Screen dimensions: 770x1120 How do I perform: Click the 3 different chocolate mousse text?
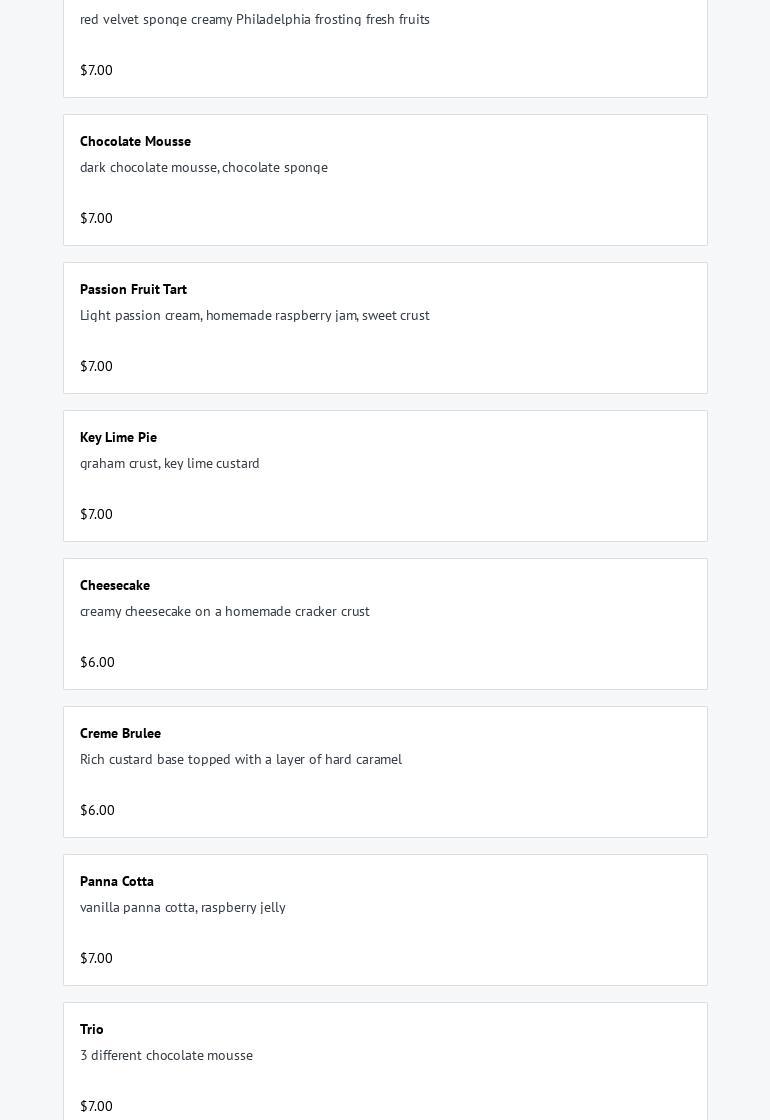point(166,1055)
